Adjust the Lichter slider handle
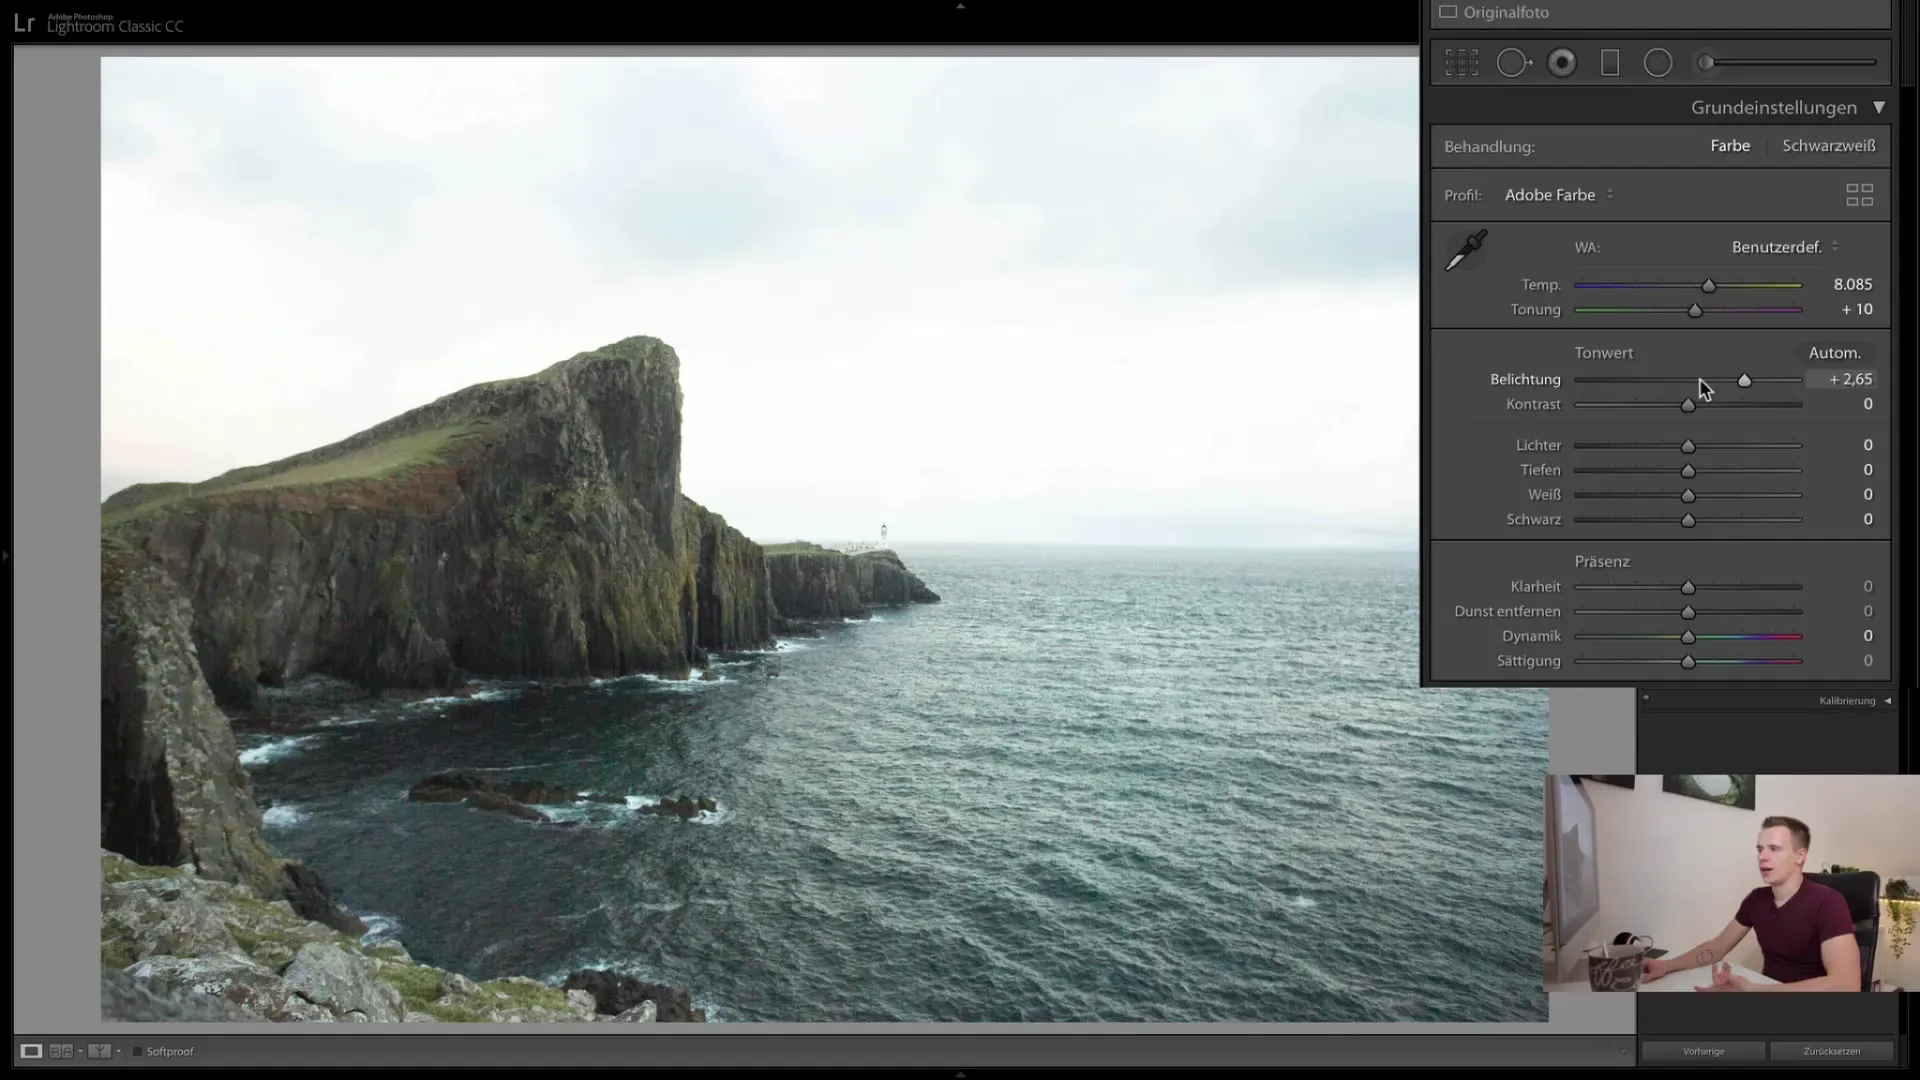The width and height of the screenshot is (1920, 1080). (x=1688, y=446)
